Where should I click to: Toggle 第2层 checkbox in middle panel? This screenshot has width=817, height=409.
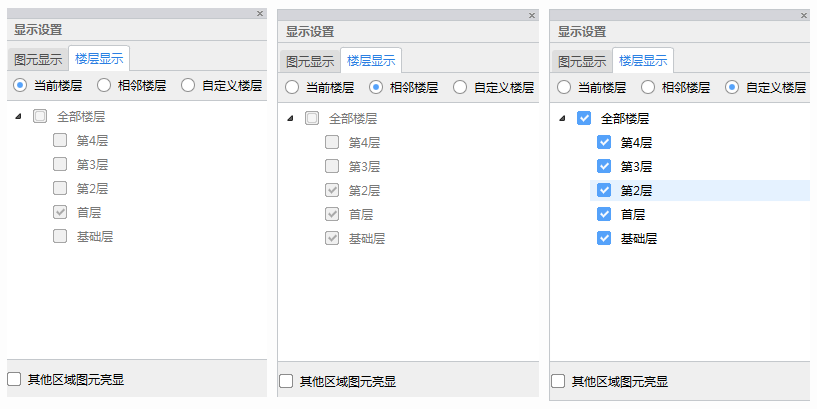(332, 190)
